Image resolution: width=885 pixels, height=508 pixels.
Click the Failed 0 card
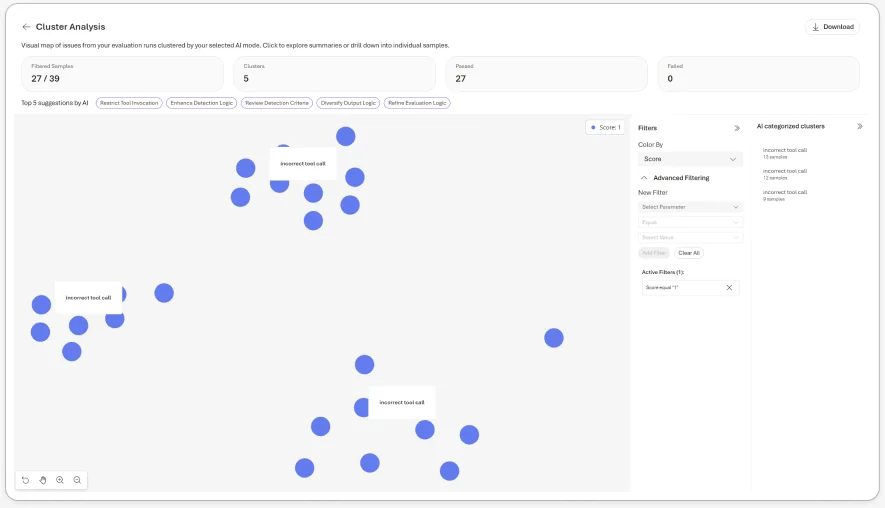759,73
